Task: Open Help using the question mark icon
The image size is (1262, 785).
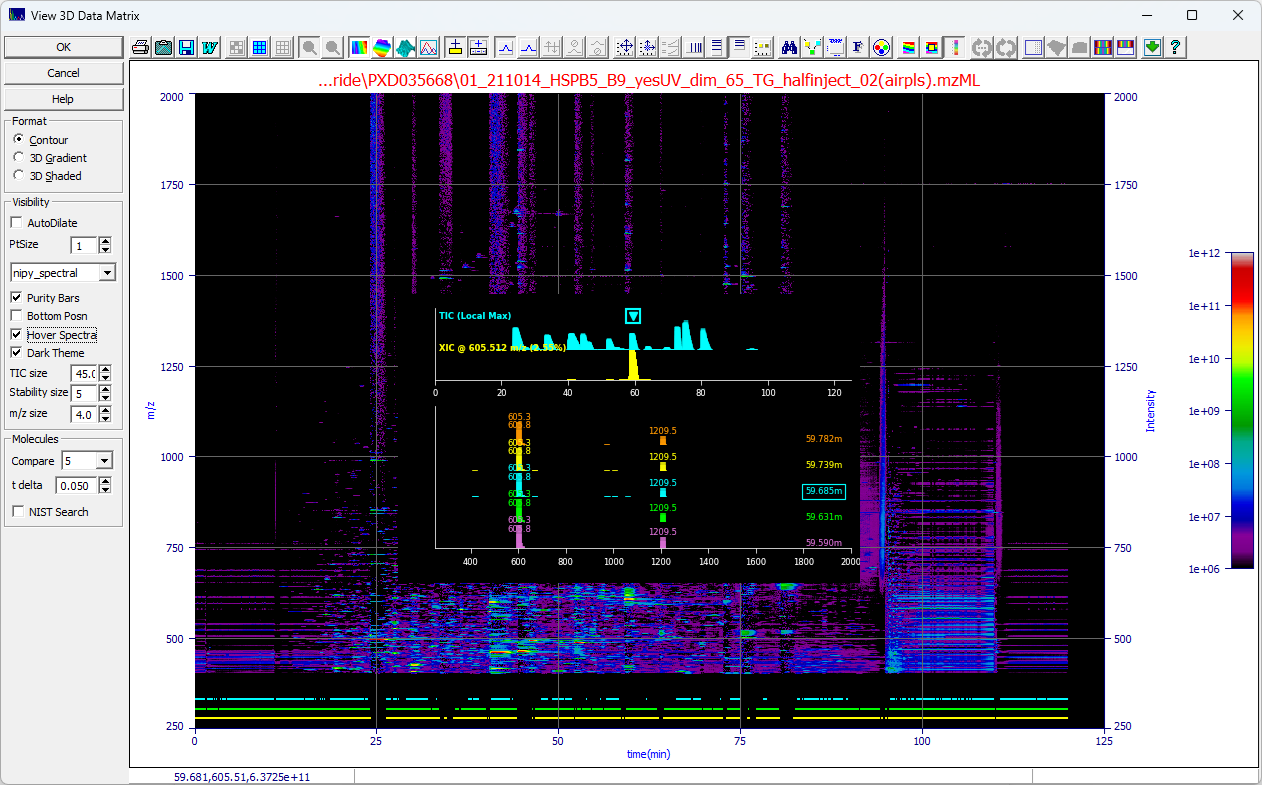Action: pyautogui.click(x=1174, y=46)
